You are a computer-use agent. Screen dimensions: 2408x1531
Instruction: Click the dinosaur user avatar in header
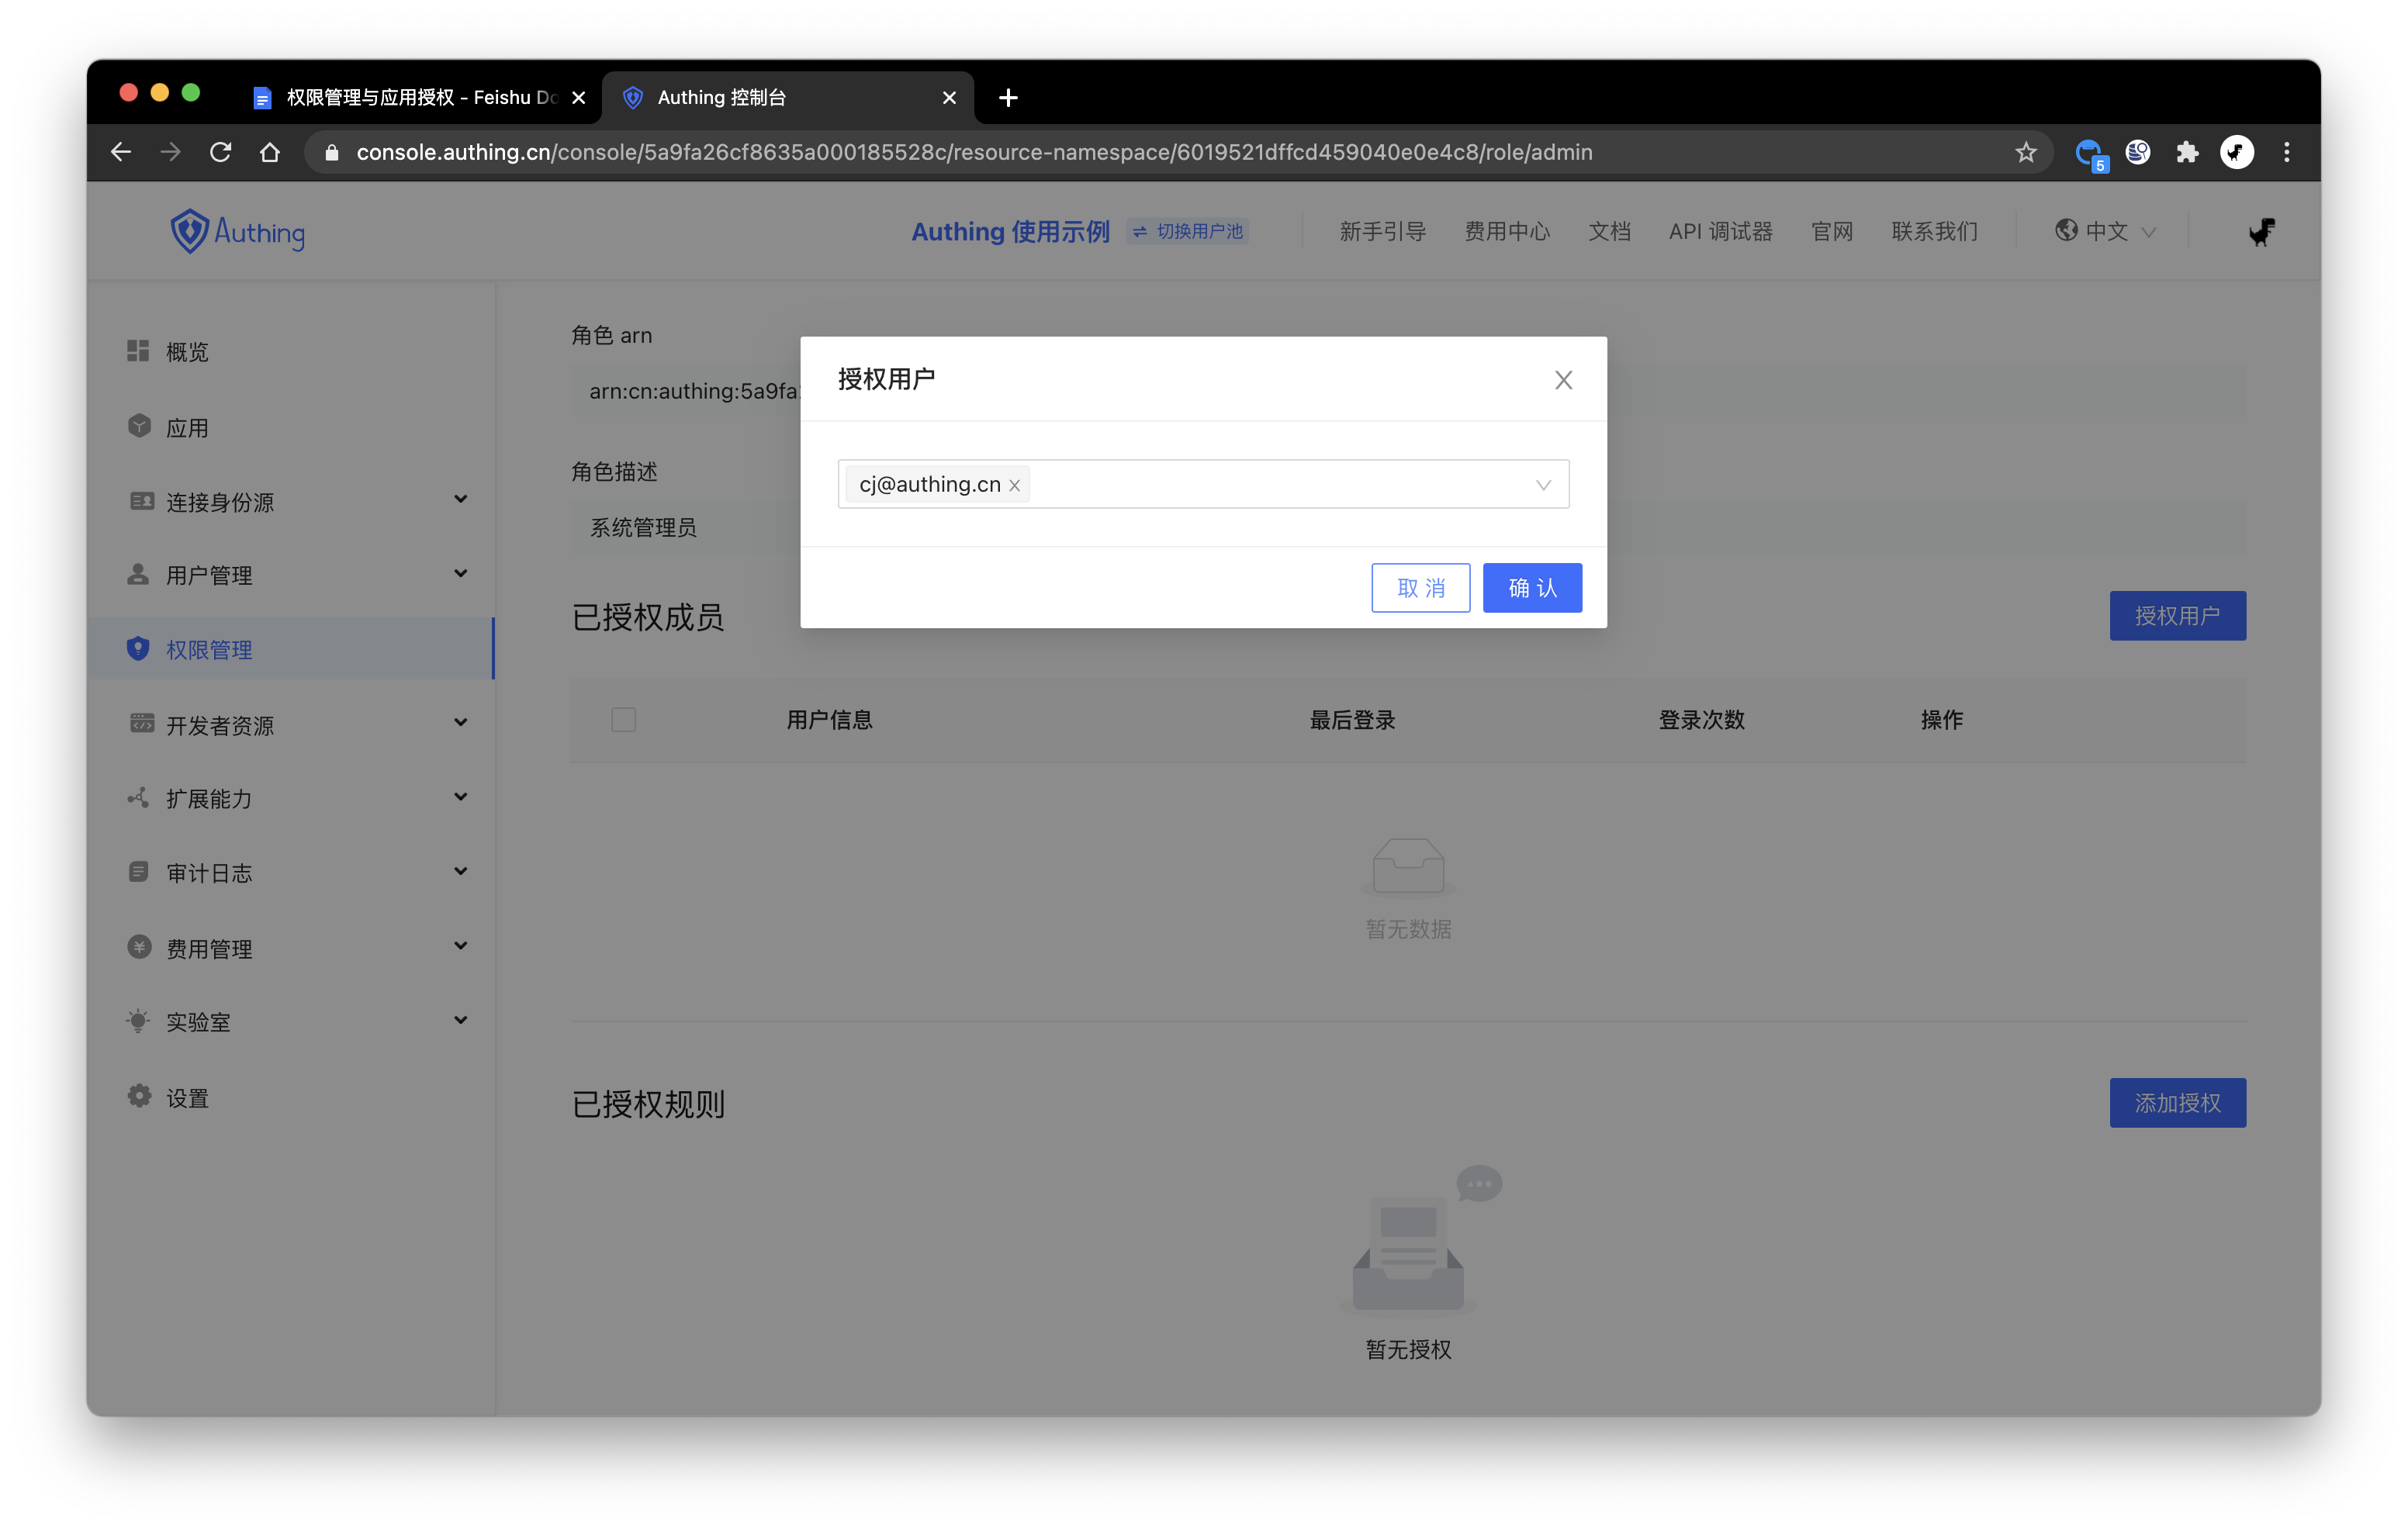(x=2262, y=232)
